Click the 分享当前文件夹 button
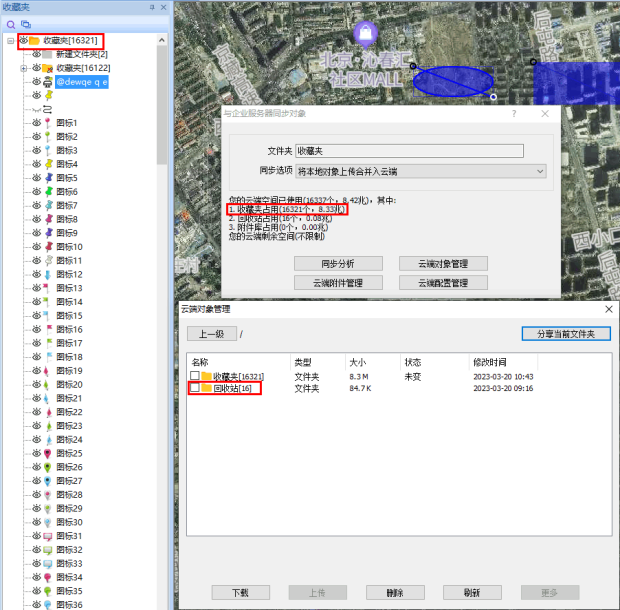The image size is (620, 610). (566, 334)
